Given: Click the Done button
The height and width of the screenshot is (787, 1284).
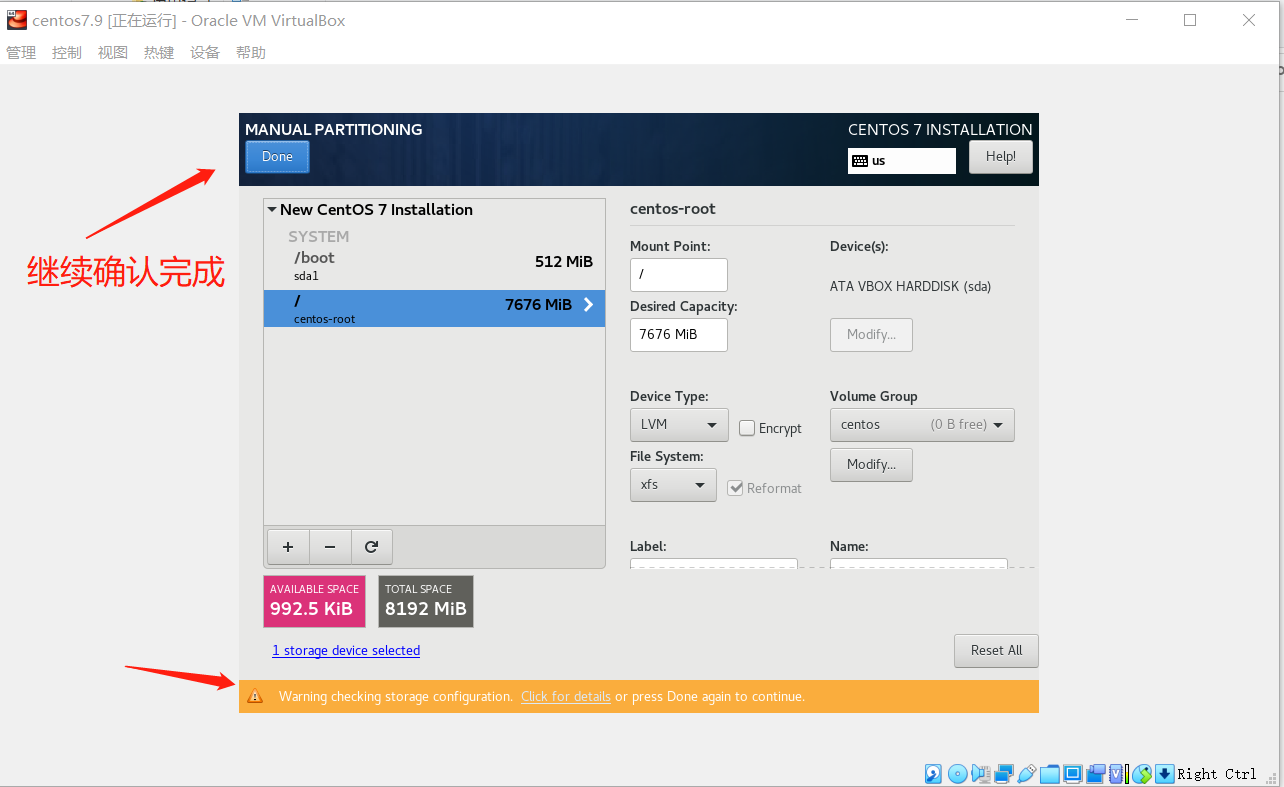Looking at the screenshot, I should (x=277, y=157).
